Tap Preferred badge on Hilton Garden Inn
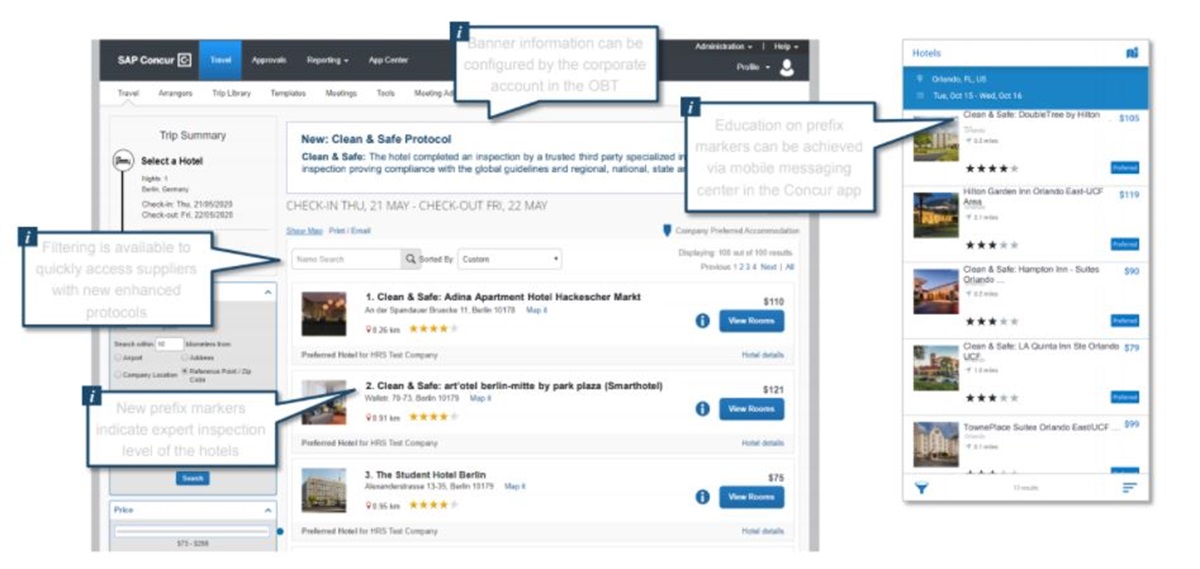The width and height of the screenshot is (1200, 569). point(1125,244)
